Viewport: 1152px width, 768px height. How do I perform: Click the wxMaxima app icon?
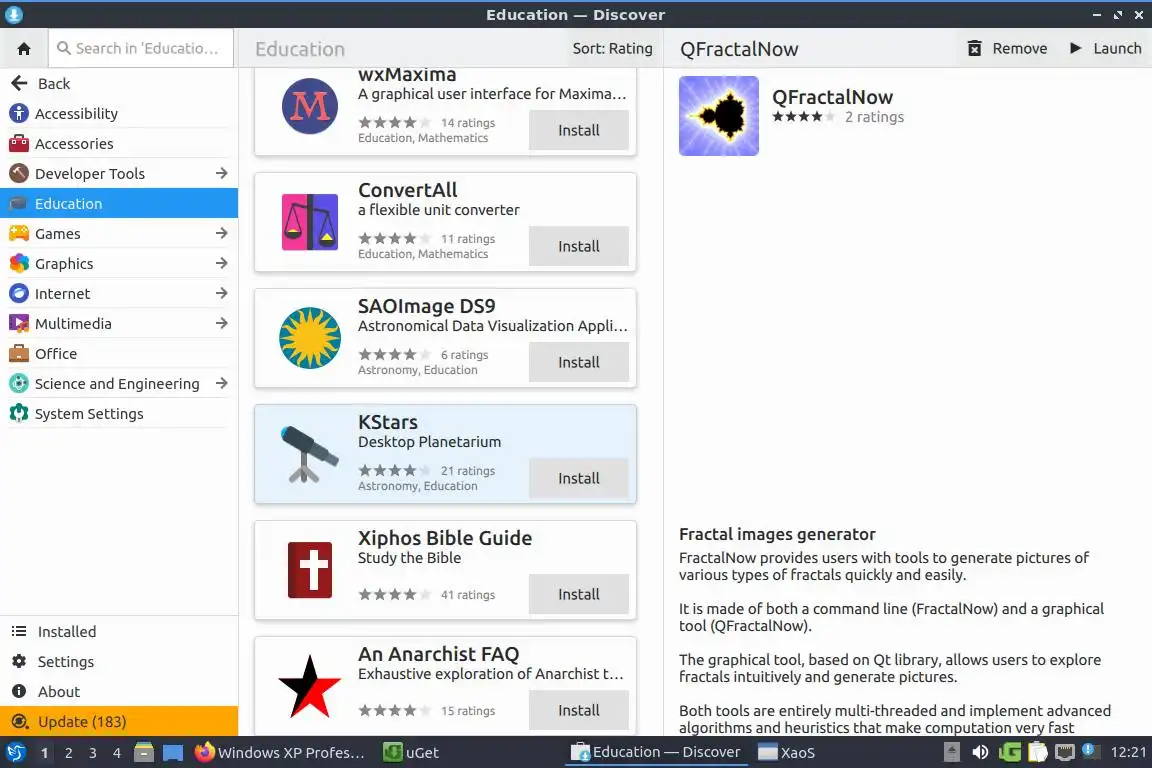point(310,106)
